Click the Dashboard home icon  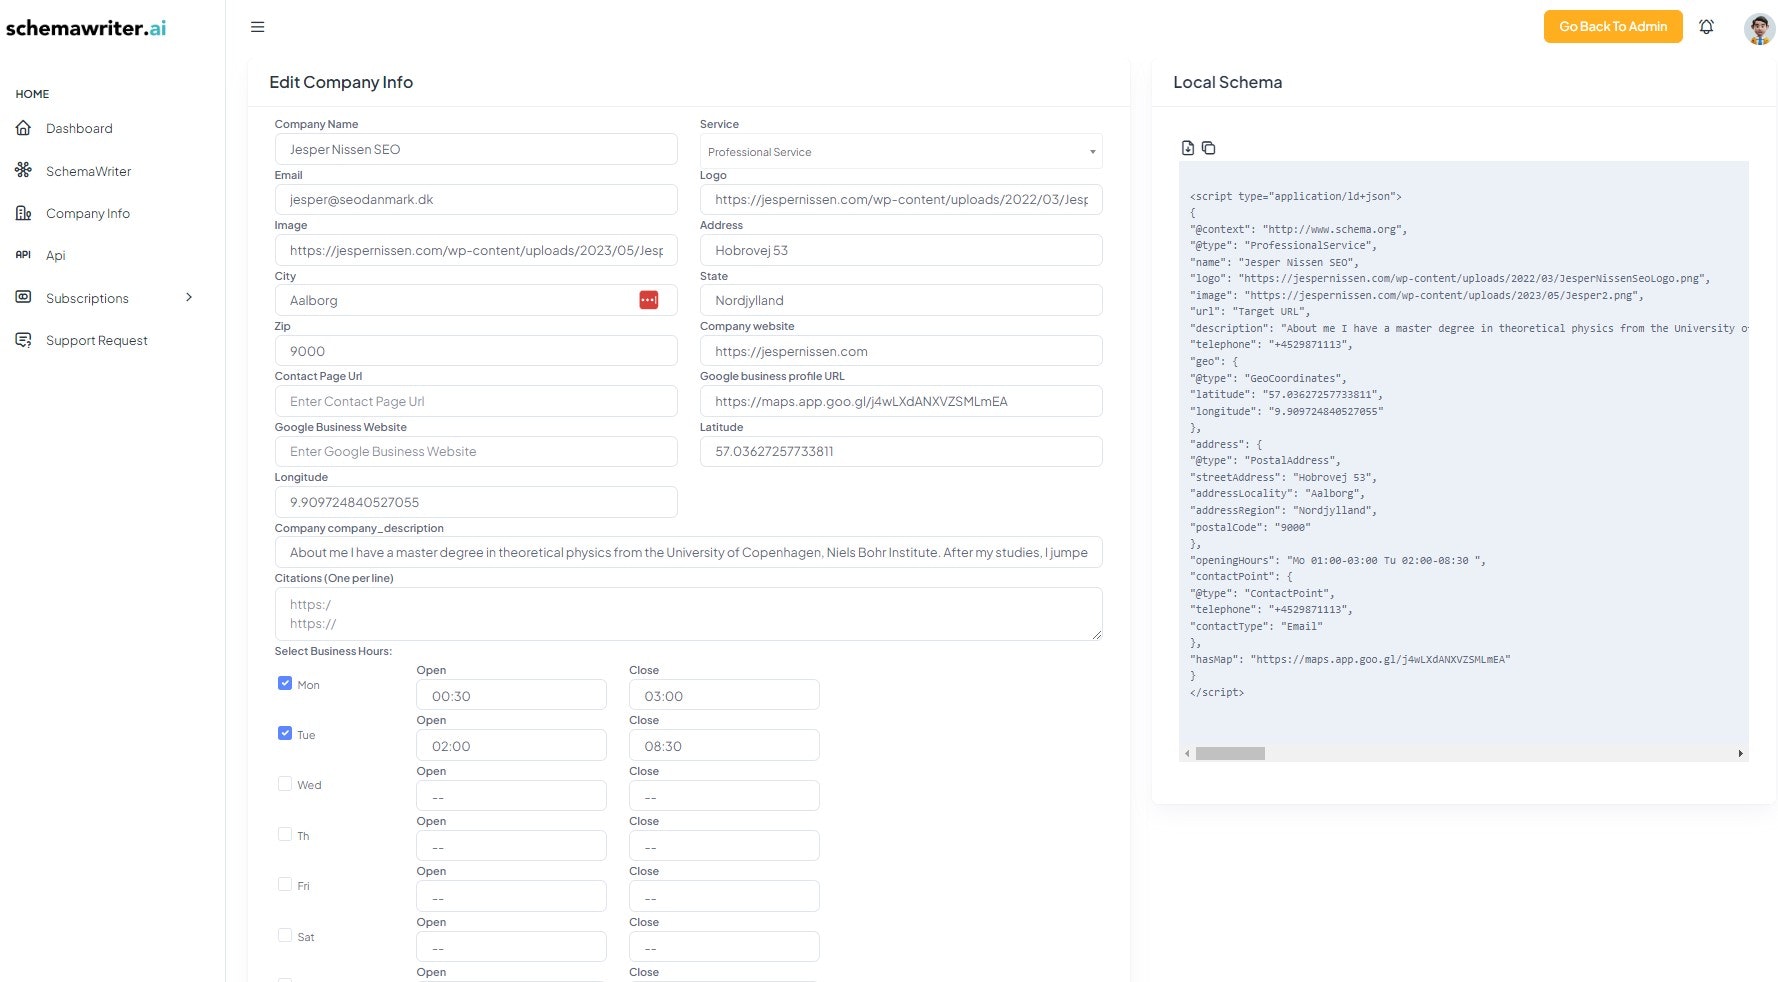[24, 128]
